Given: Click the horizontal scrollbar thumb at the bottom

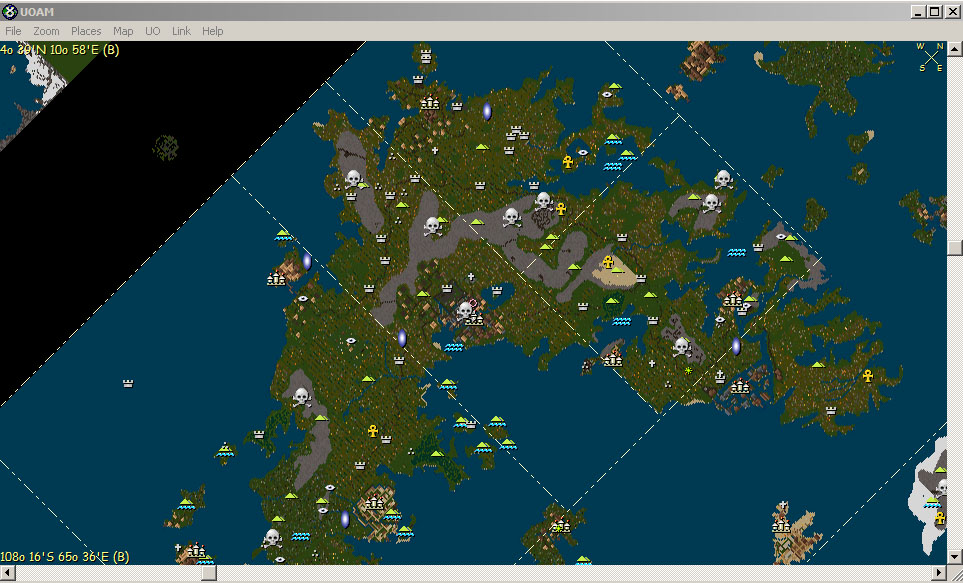Looking at the screenshot, I should coord(208,573).
